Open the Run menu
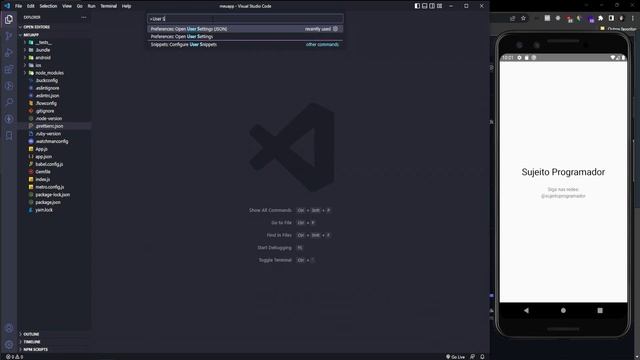 pyautogui.click(x=91, y=6)
